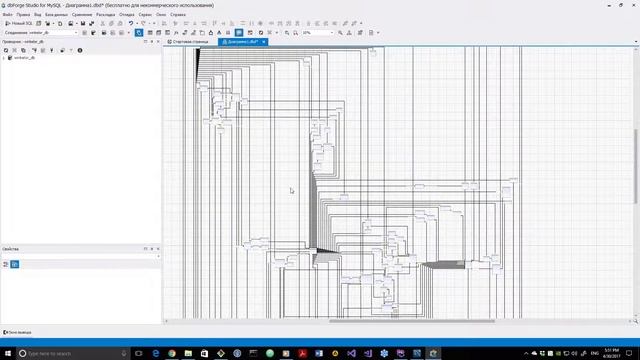The image size is (640, 360).
Task: Open the Соединение connection combo box
Action: pyautogui.click(x=41, y=33)
